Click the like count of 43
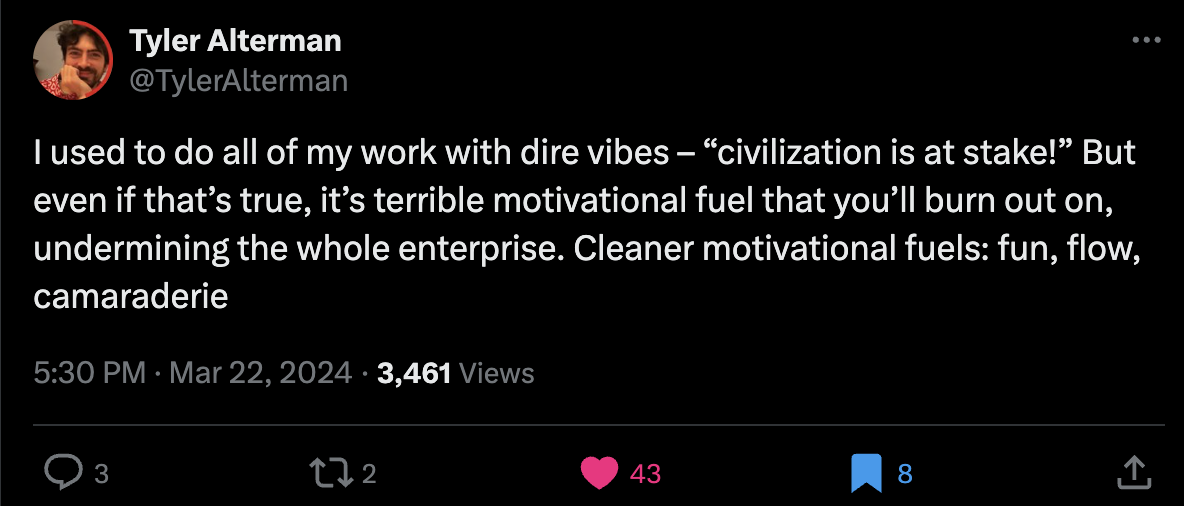 point(646,473)
